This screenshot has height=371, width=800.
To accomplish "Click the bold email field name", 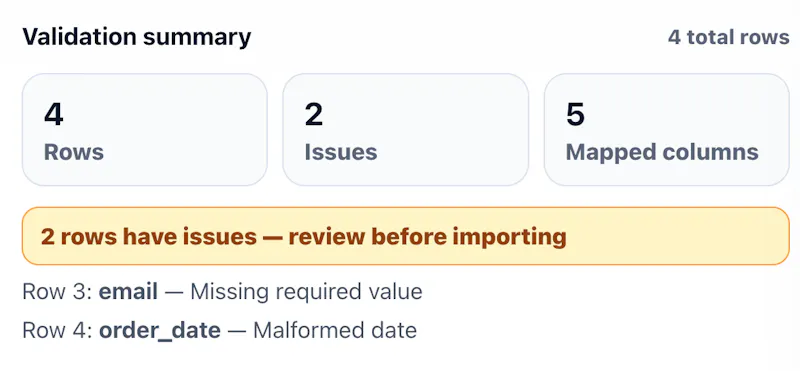I will coord(128,292).
